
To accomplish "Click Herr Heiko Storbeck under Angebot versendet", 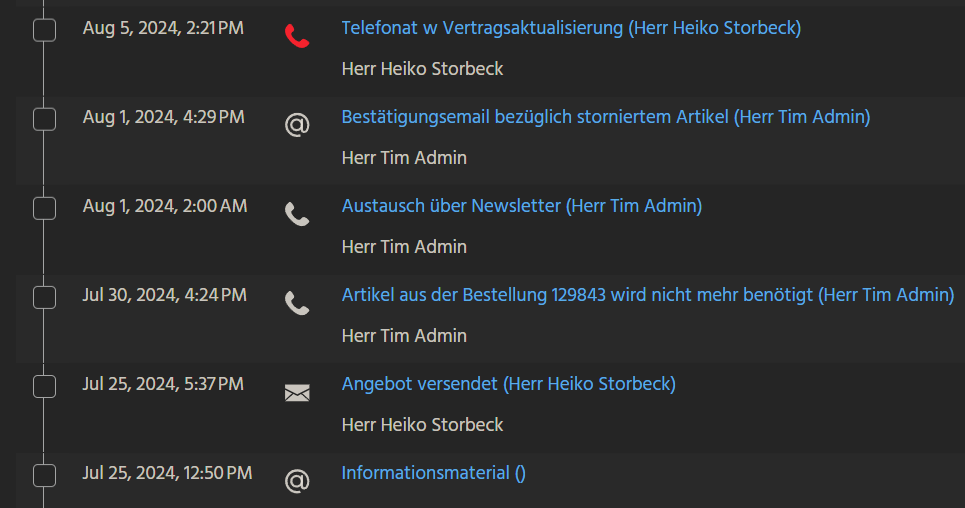I will (422, 425).
